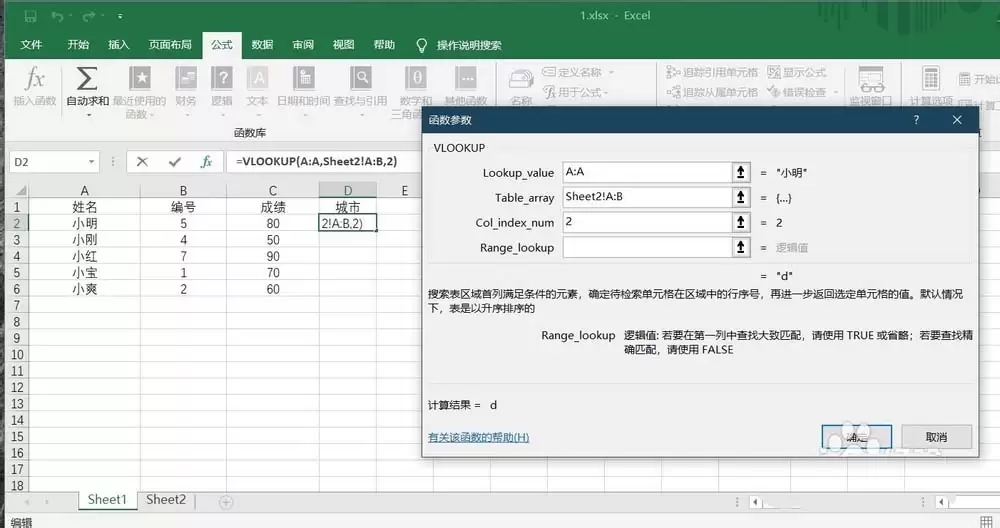The image size is (1000, 528).
Task: Click the AutoSum sigma icon
Action: (87, 78)
